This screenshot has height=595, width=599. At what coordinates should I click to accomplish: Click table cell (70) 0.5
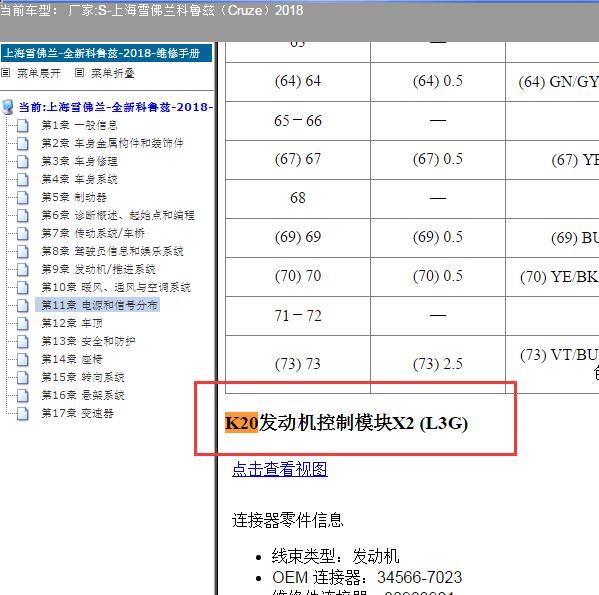click(x=438, y=276)
